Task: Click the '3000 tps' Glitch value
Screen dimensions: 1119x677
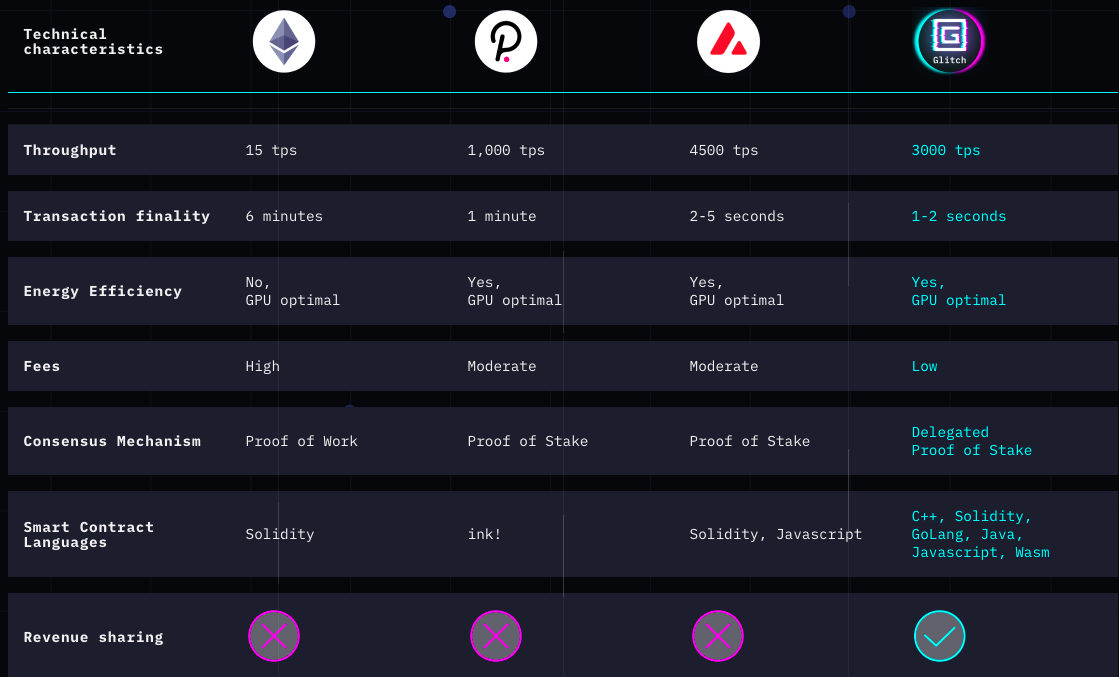Action: pyautogui.click(x=946, y=150)
